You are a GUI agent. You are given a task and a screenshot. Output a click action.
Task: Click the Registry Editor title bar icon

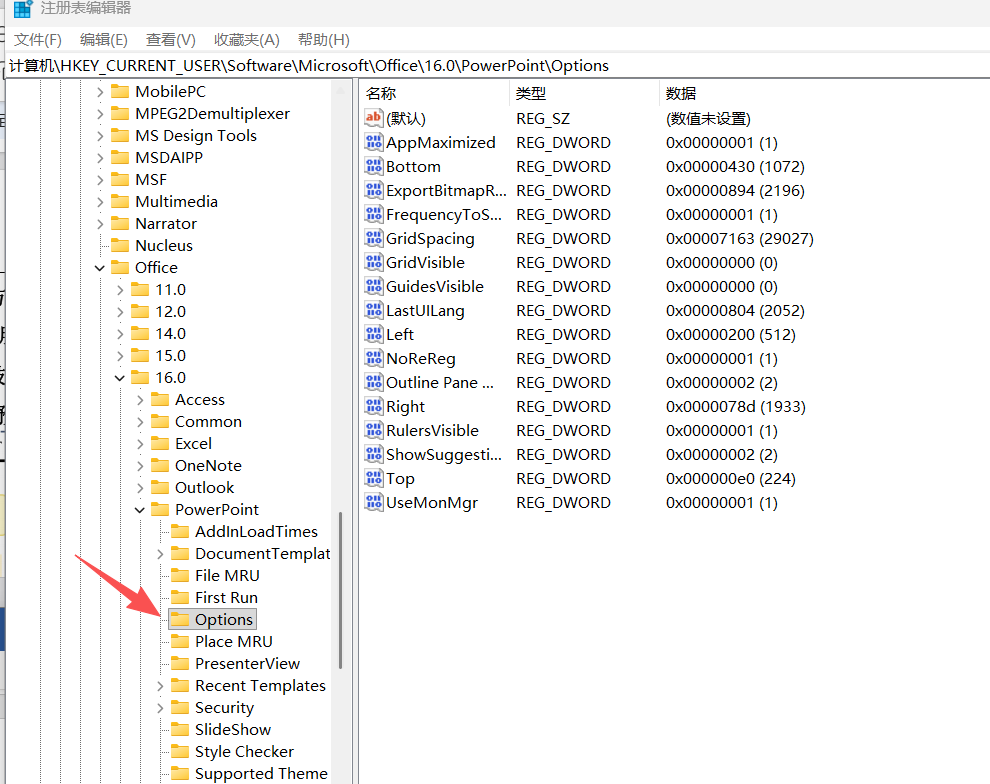pyautogui.click(x=23, y=9)
